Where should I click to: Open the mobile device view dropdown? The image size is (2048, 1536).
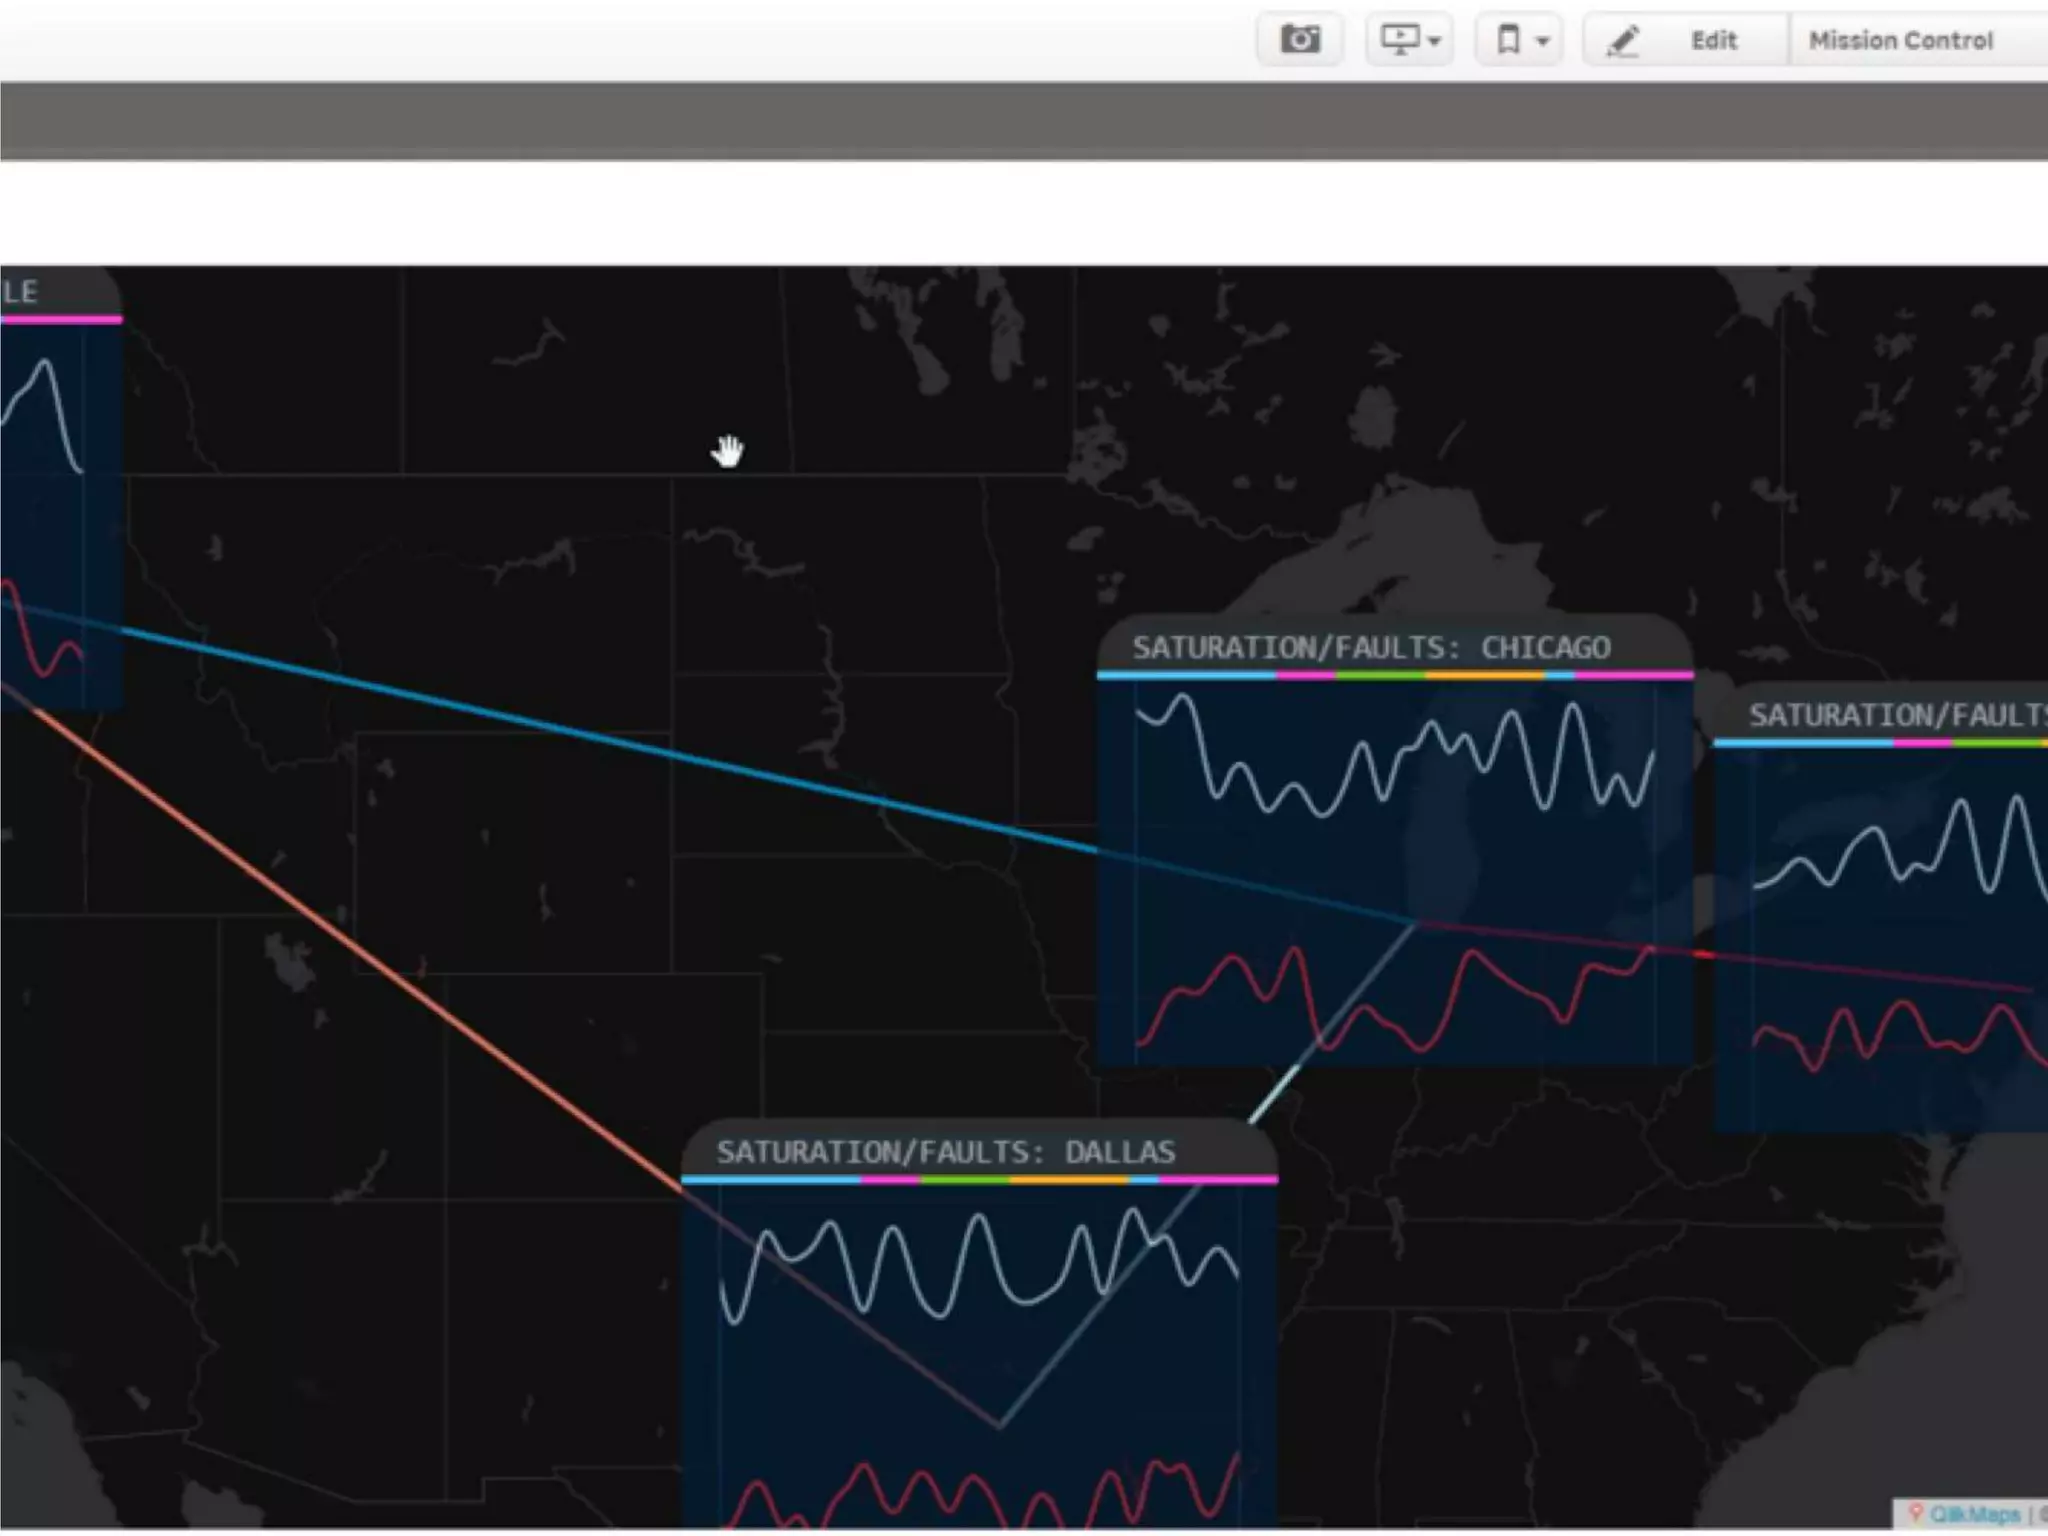point(1520,40)
